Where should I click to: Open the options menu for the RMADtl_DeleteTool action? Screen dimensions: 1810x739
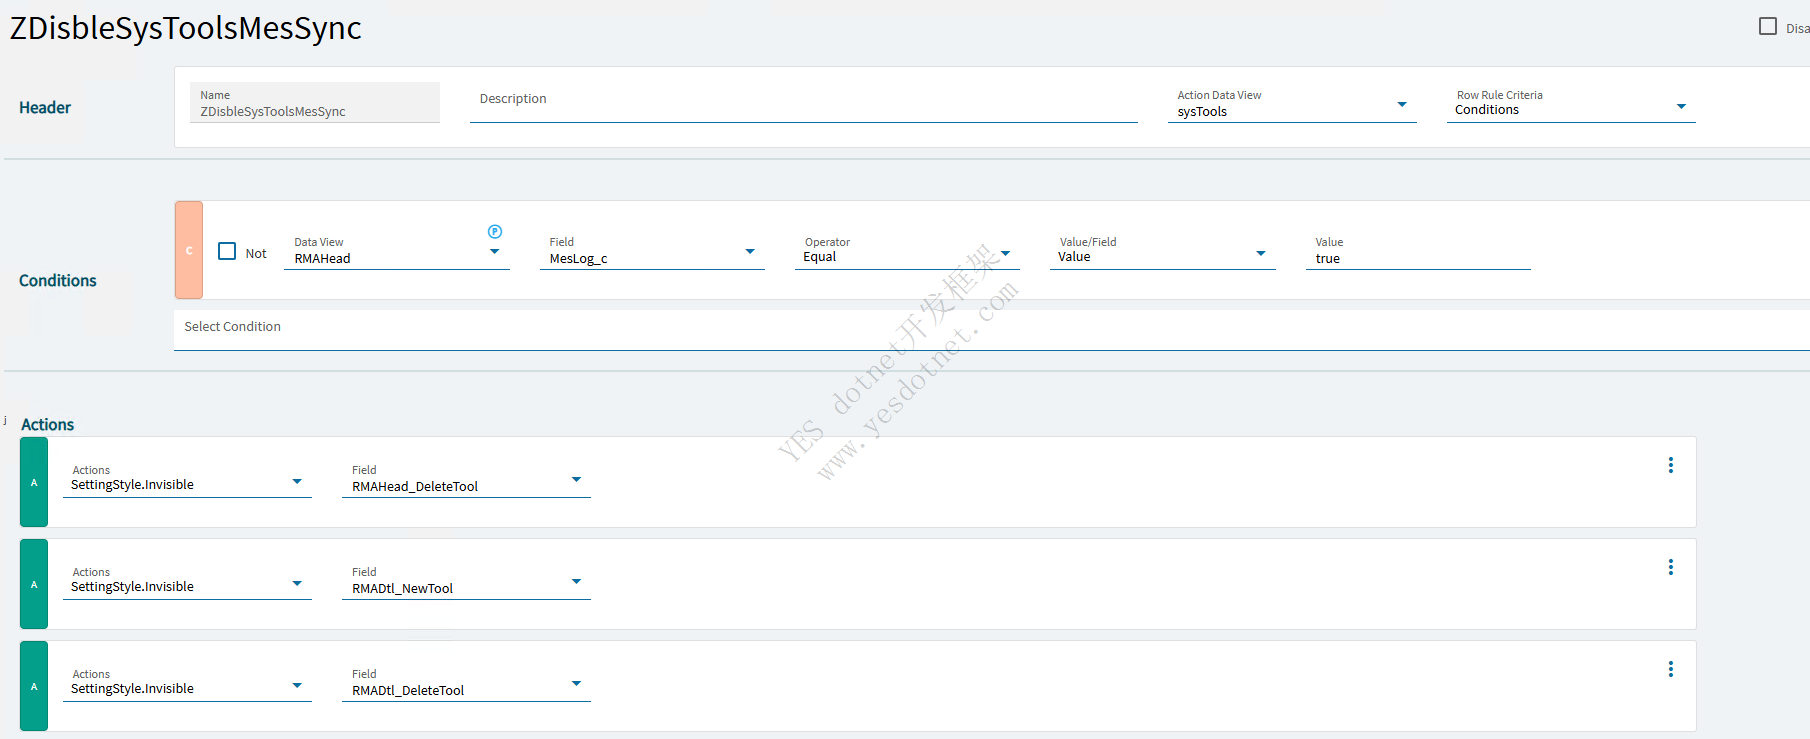tap(1670, 669)
